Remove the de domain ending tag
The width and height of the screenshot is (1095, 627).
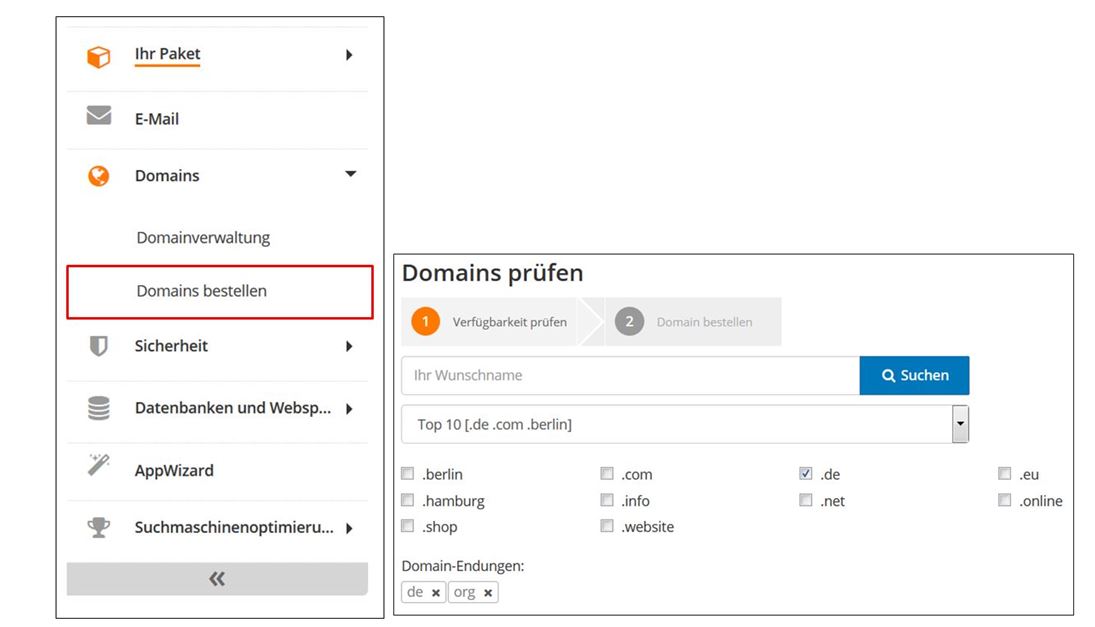tap(436, 593)
